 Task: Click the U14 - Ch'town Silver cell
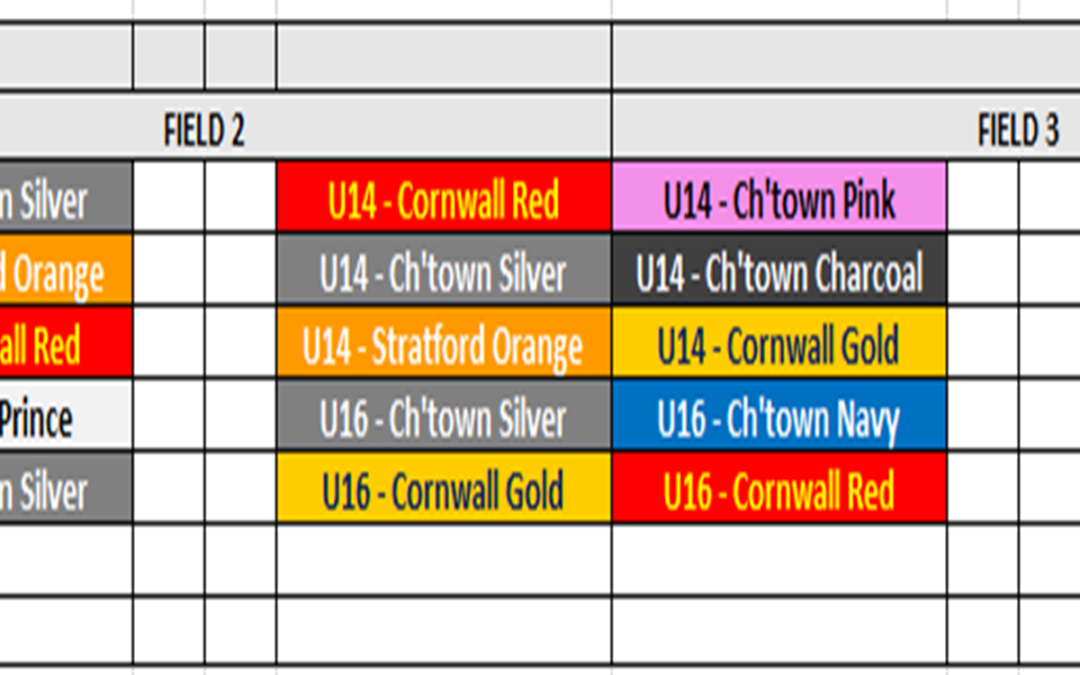(x=444, y=269)
